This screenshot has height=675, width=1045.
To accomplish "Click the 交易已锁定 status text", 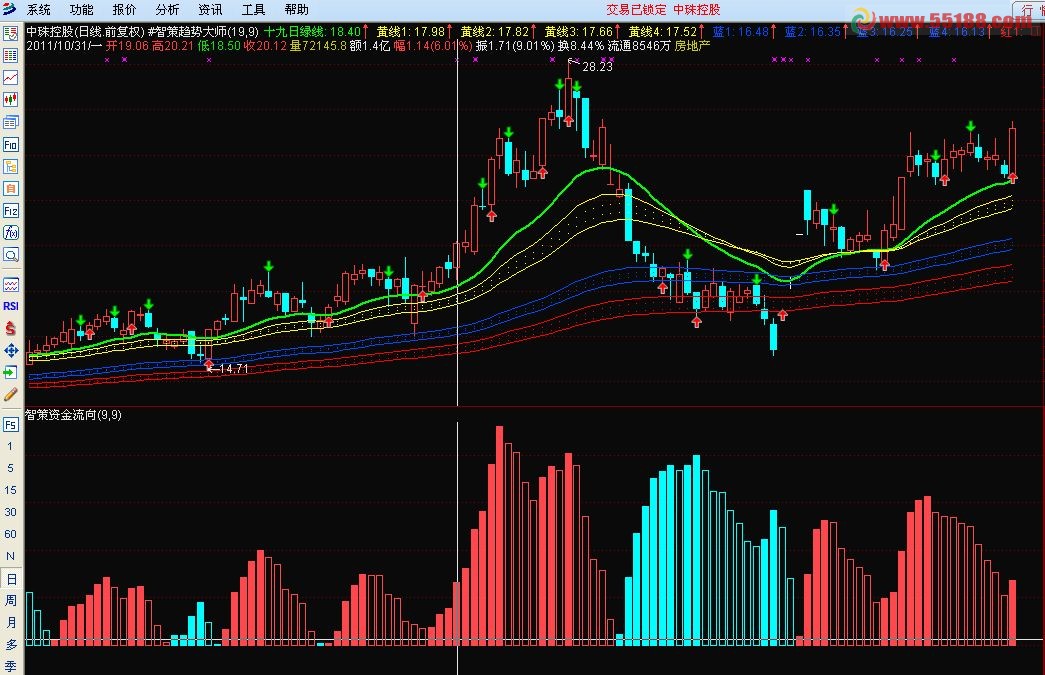I will 636,9.
